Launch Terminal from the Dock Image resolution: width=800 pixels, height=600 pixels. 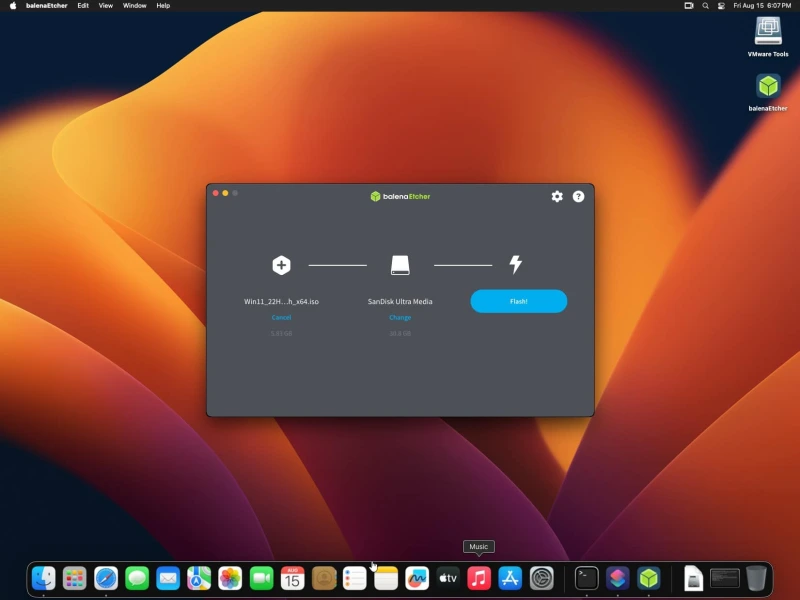[587, 579]
